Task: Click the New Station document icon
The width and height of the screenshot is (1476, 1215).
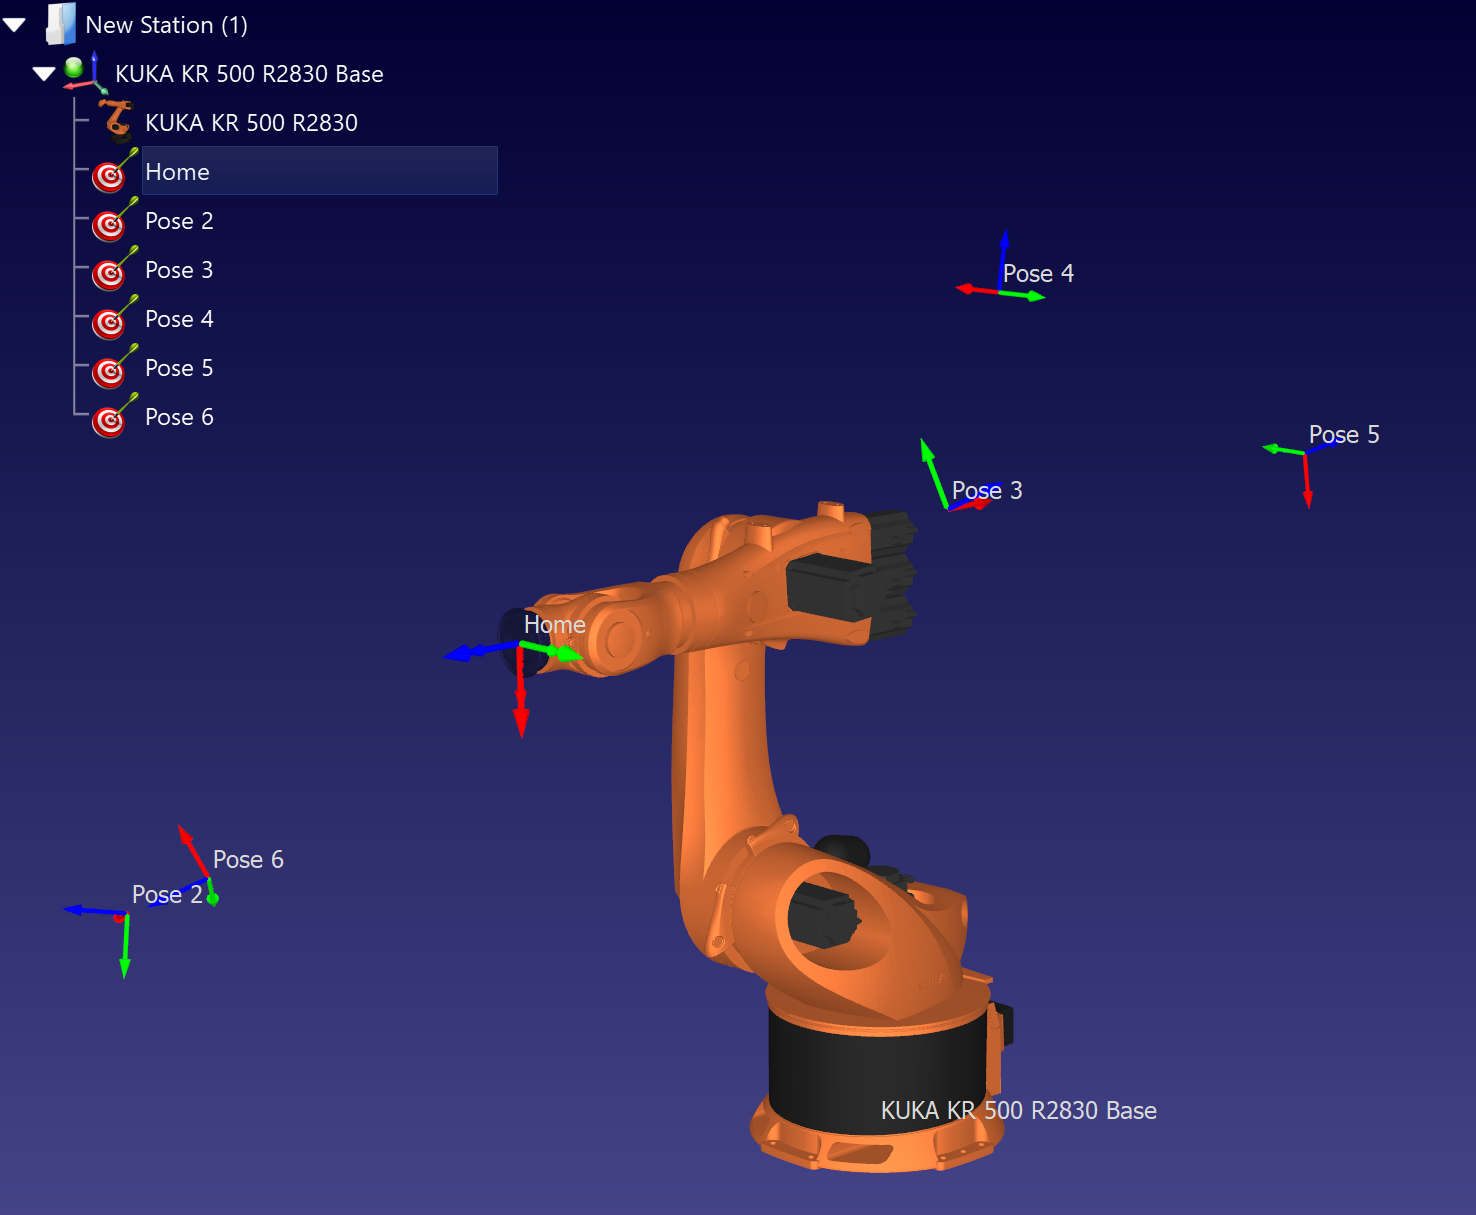Action: [60, 24]
